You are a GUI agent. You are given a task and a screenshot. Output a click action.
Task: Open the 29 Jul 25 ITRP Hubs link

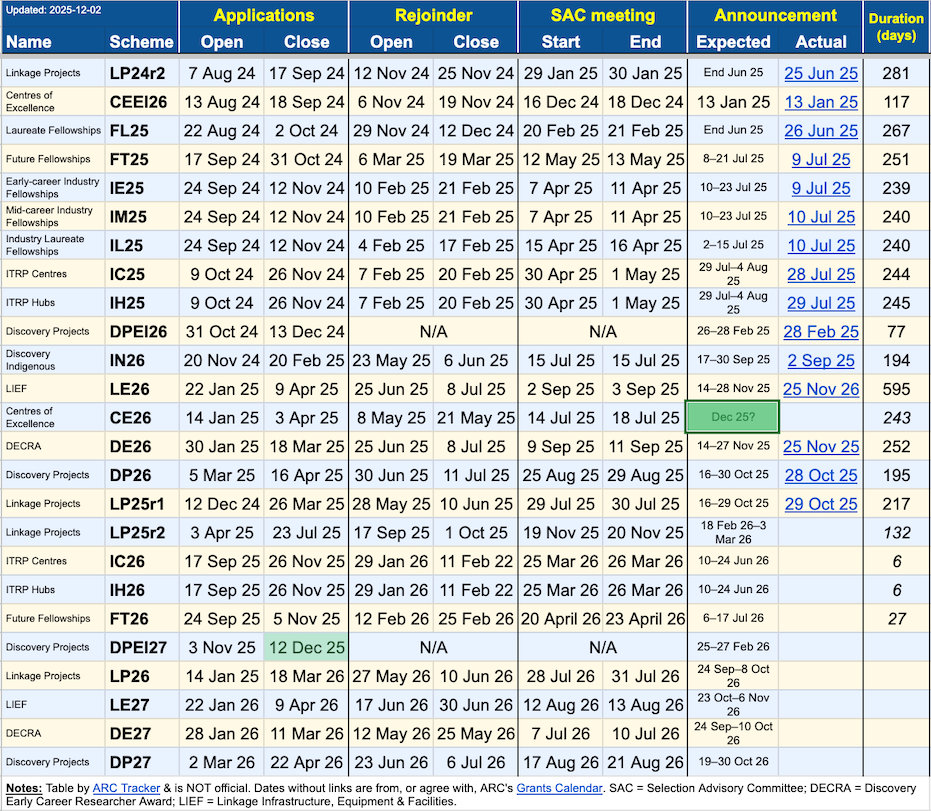pyautogui.click(x=820, y=303)
